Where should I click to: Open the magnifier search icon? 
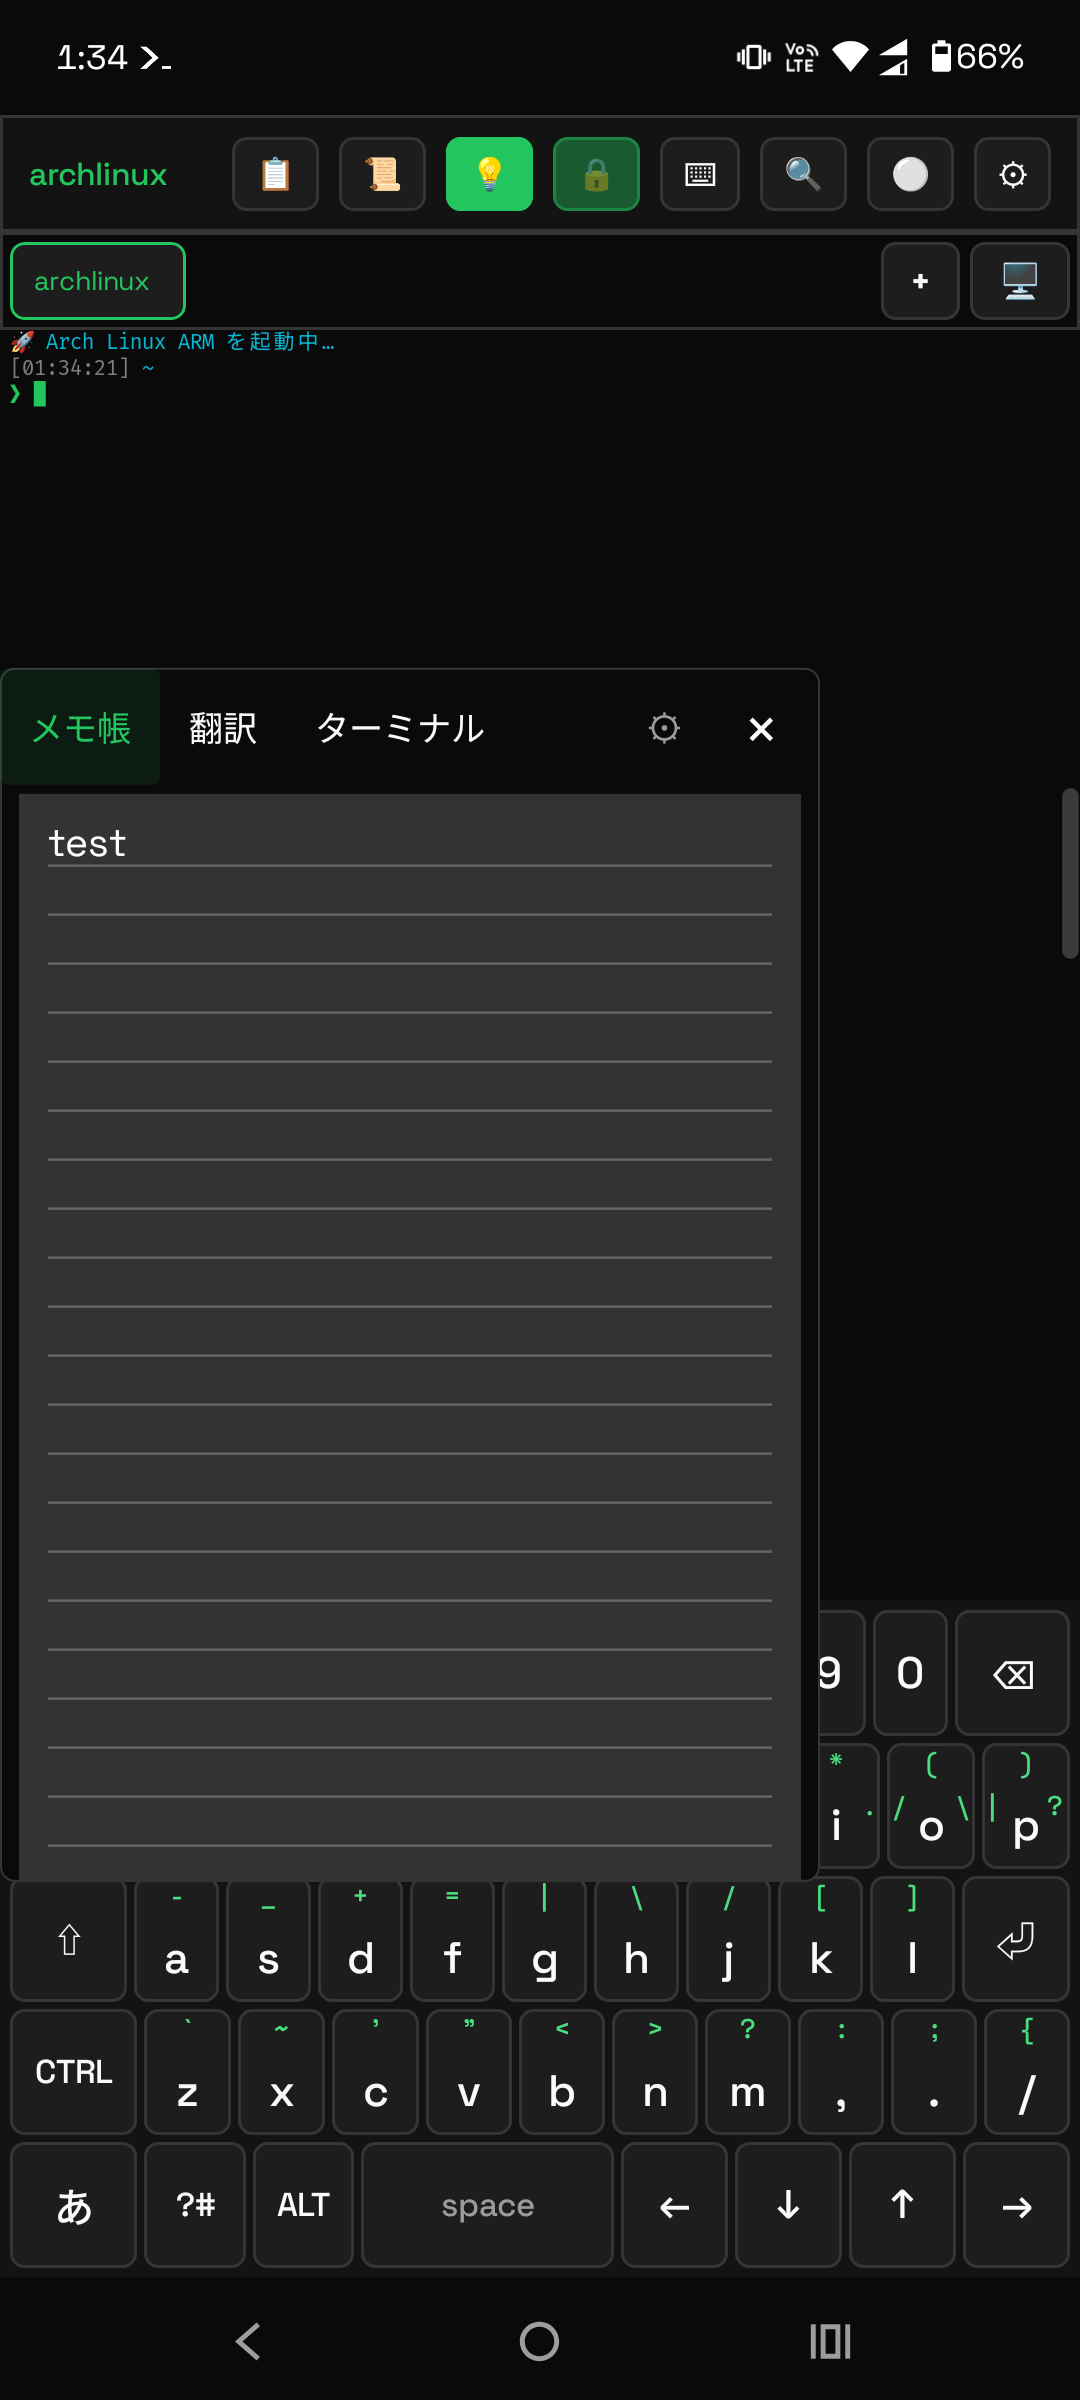click(803, 174)
